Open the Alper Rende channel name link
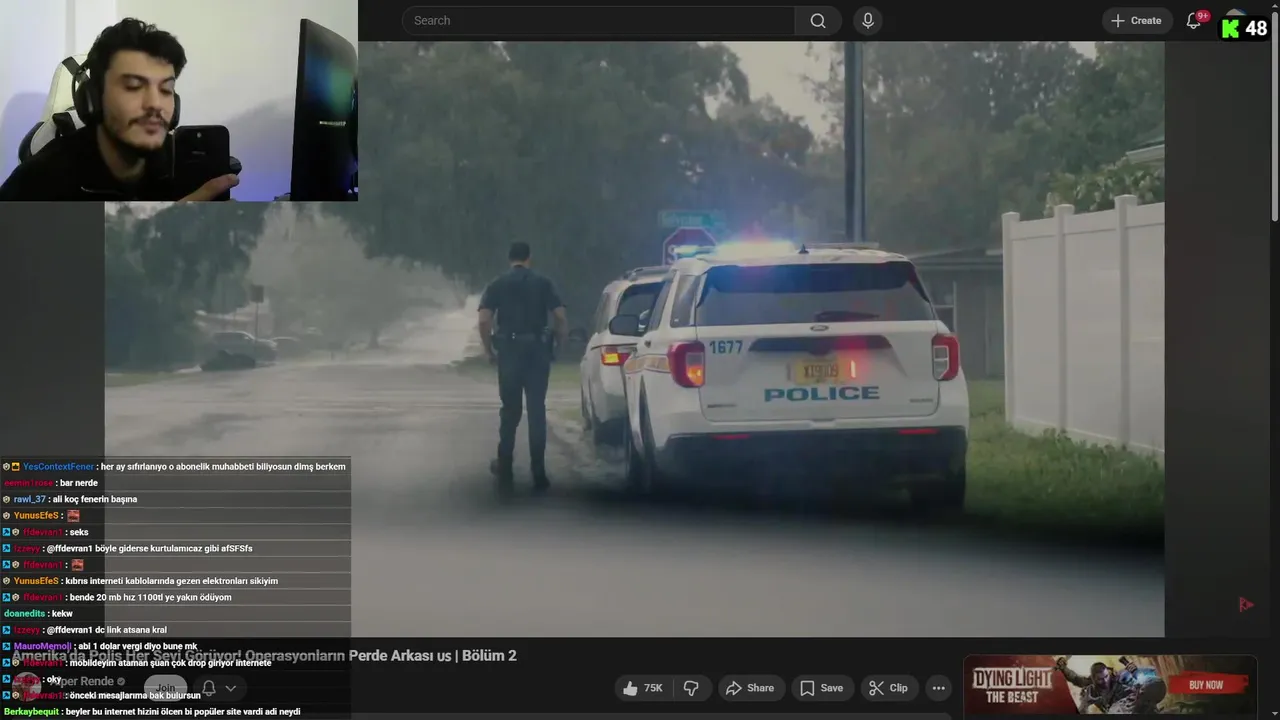The width and height of the screenshot is (1280, 720). pyautogui.click(x=82, y=681)
